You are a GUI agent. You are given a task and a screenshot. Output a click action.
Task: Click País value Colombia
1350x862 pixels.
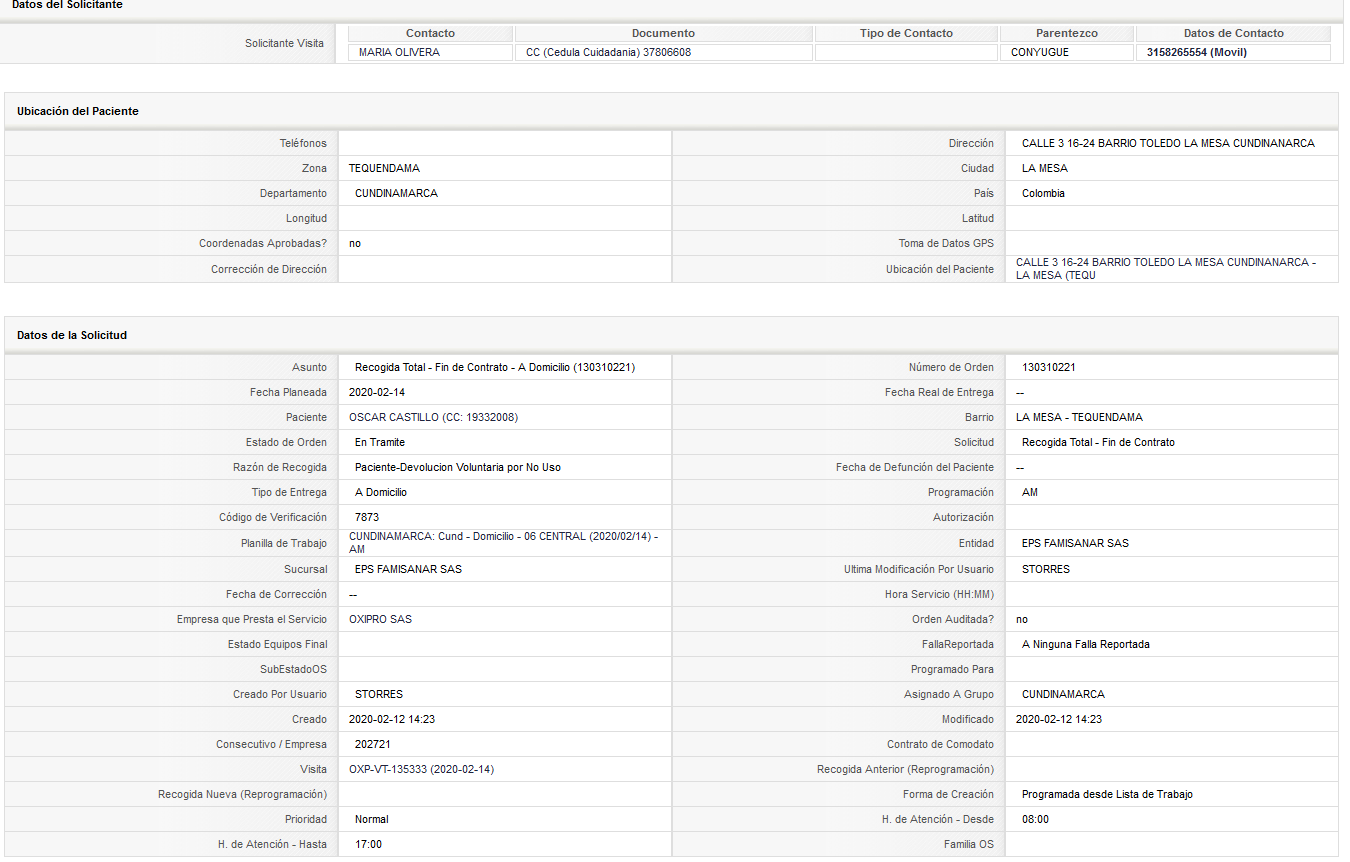[x=1043, y=193]
